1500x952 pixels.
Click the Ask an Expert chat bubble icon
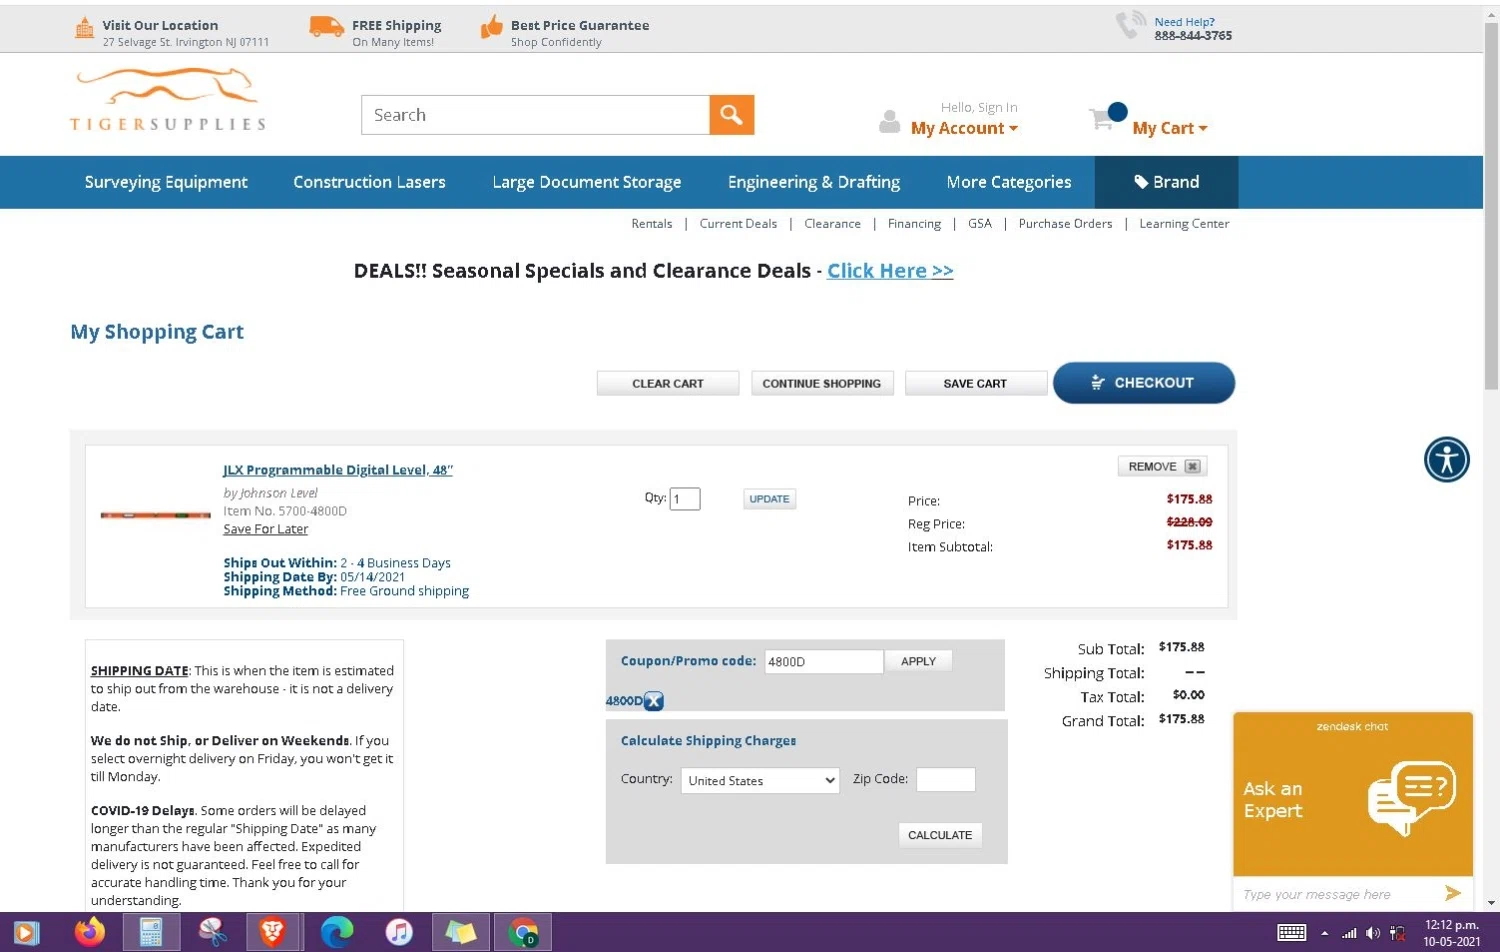pyautogui.click(x=1411, y=798)
